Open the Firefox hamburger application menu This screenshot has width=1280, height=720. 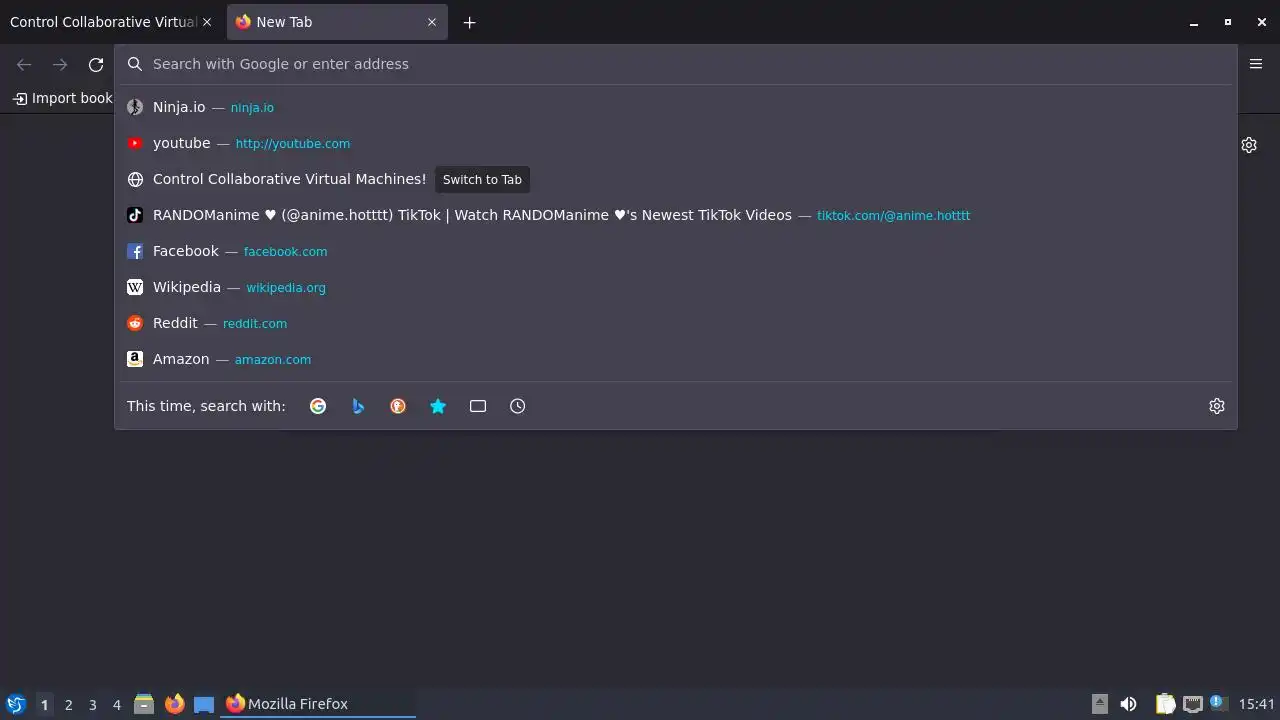1256,64
